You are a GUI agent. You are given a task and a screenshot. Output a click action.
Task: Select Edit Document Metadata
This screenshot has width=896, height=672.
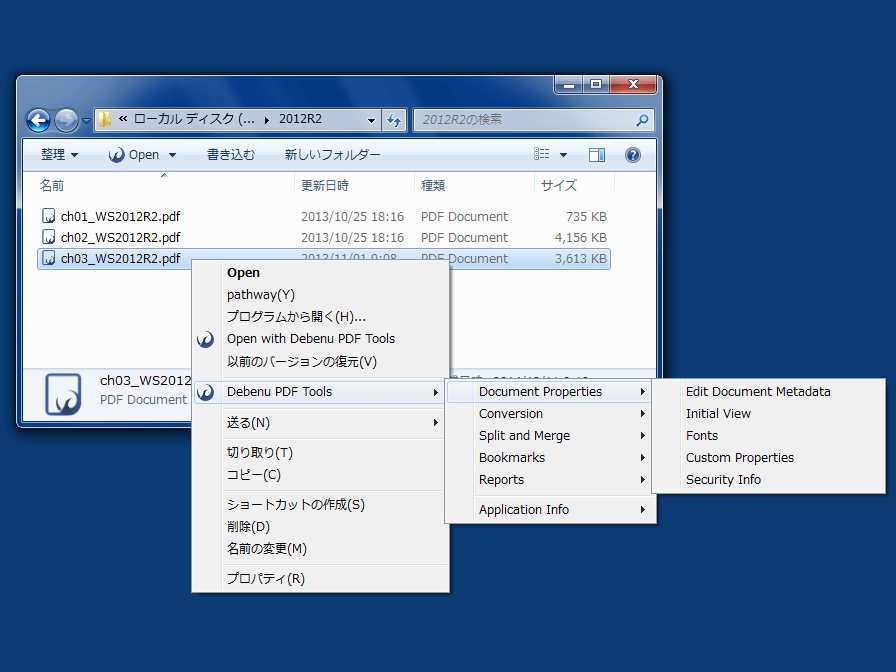click(769, 392)
